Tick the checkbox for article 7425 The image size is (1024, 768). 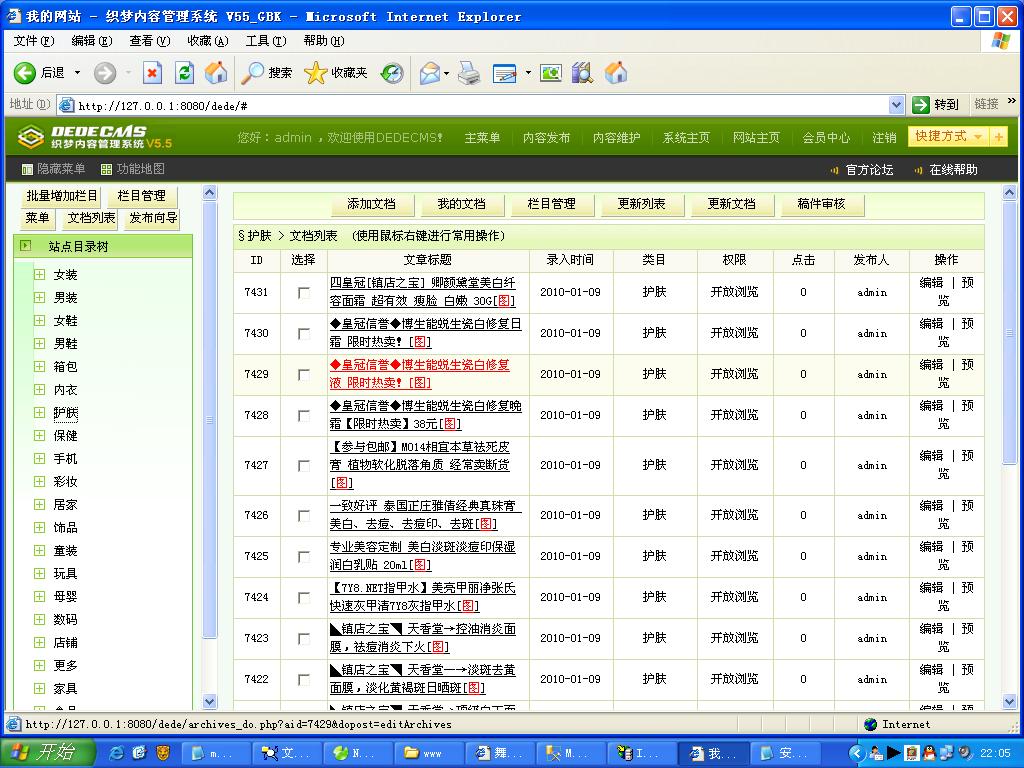click(304, 556)
